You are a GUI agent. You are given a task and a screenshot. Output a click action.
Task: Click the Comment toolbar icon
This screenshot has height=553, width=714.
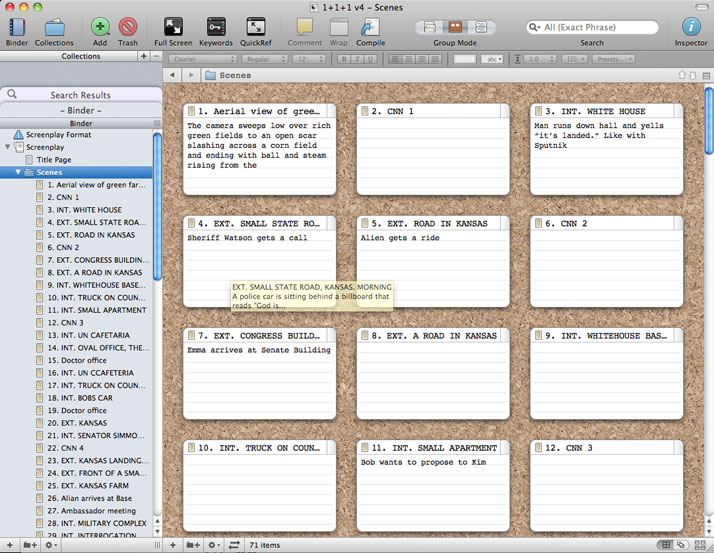point(305,27)
